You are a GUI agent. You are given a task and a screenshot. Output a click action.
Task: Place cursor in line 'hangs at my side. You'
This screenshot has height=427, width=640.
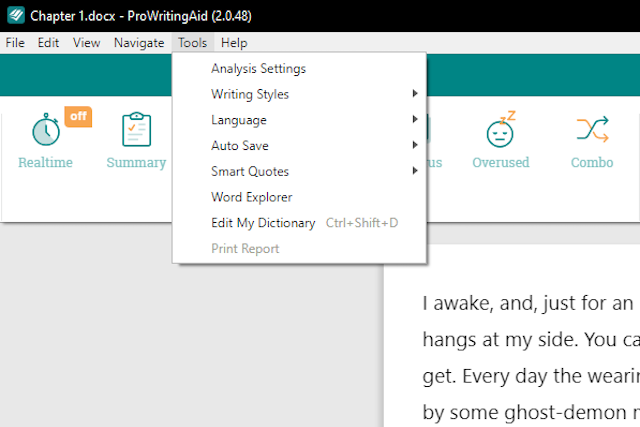click(x=531, y=340)
